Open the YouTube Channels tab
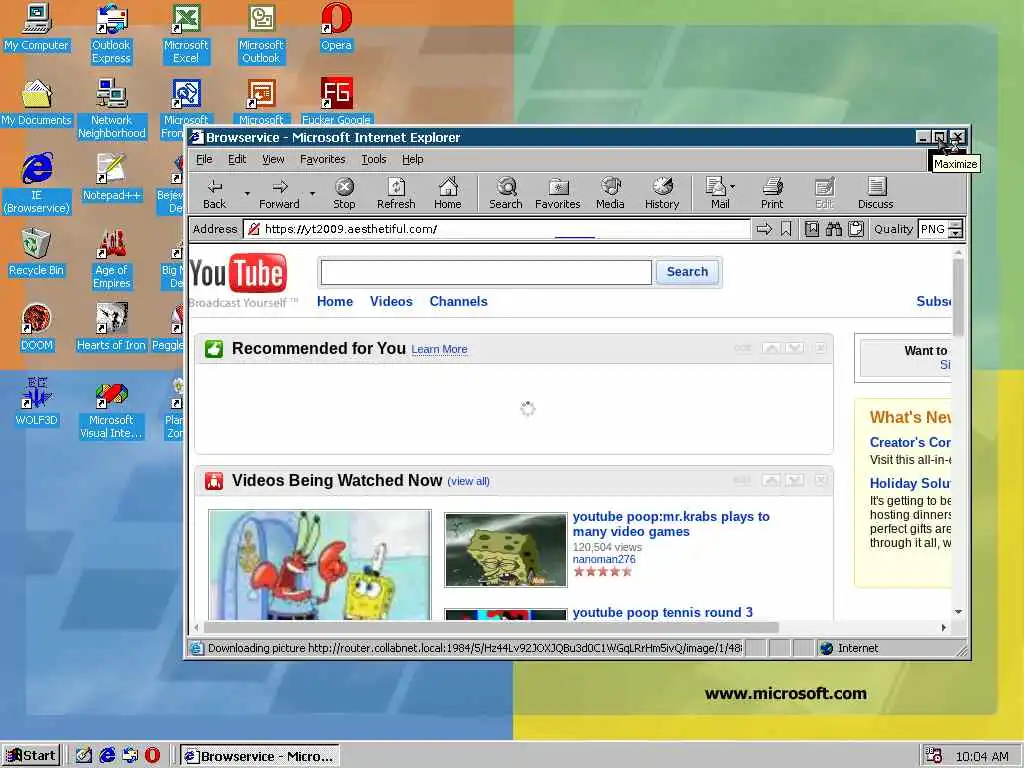 458,302
